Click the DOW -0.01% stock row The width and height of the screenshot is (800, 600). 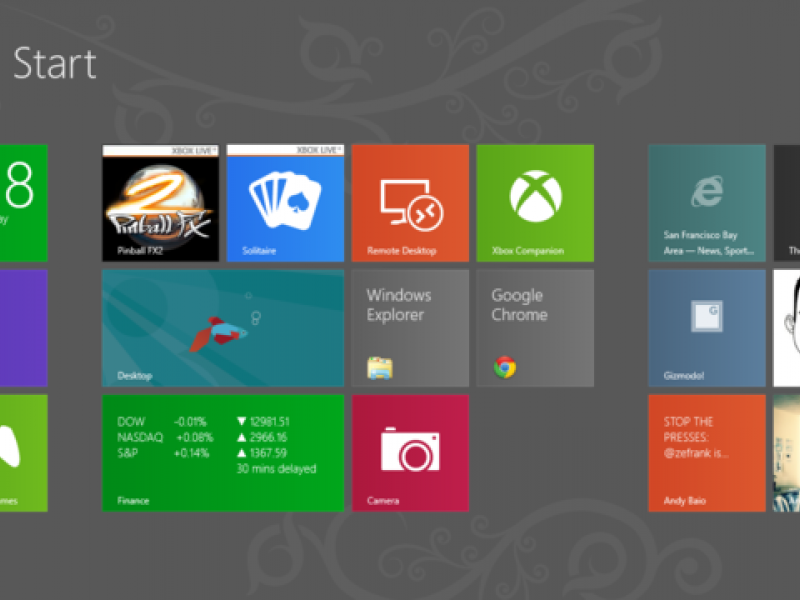pyautogui.click(x=203, y=421)
